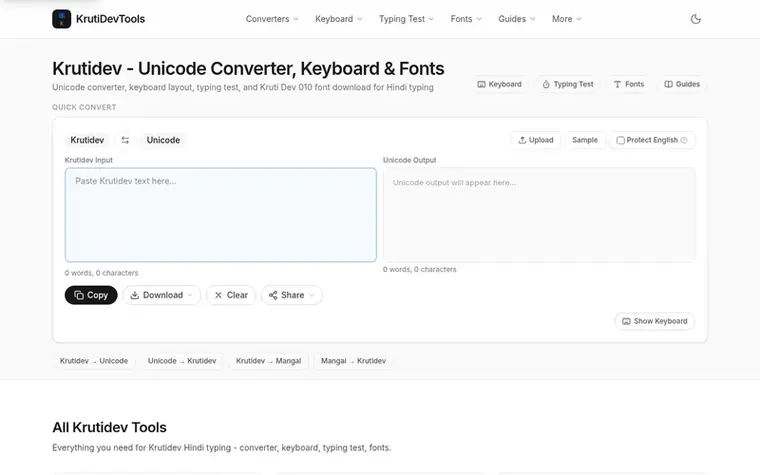The height and width of the screenshot is (475, 760).
Task: Choose Unicode → Krutidev converter chip
Action: click(182, 361)
